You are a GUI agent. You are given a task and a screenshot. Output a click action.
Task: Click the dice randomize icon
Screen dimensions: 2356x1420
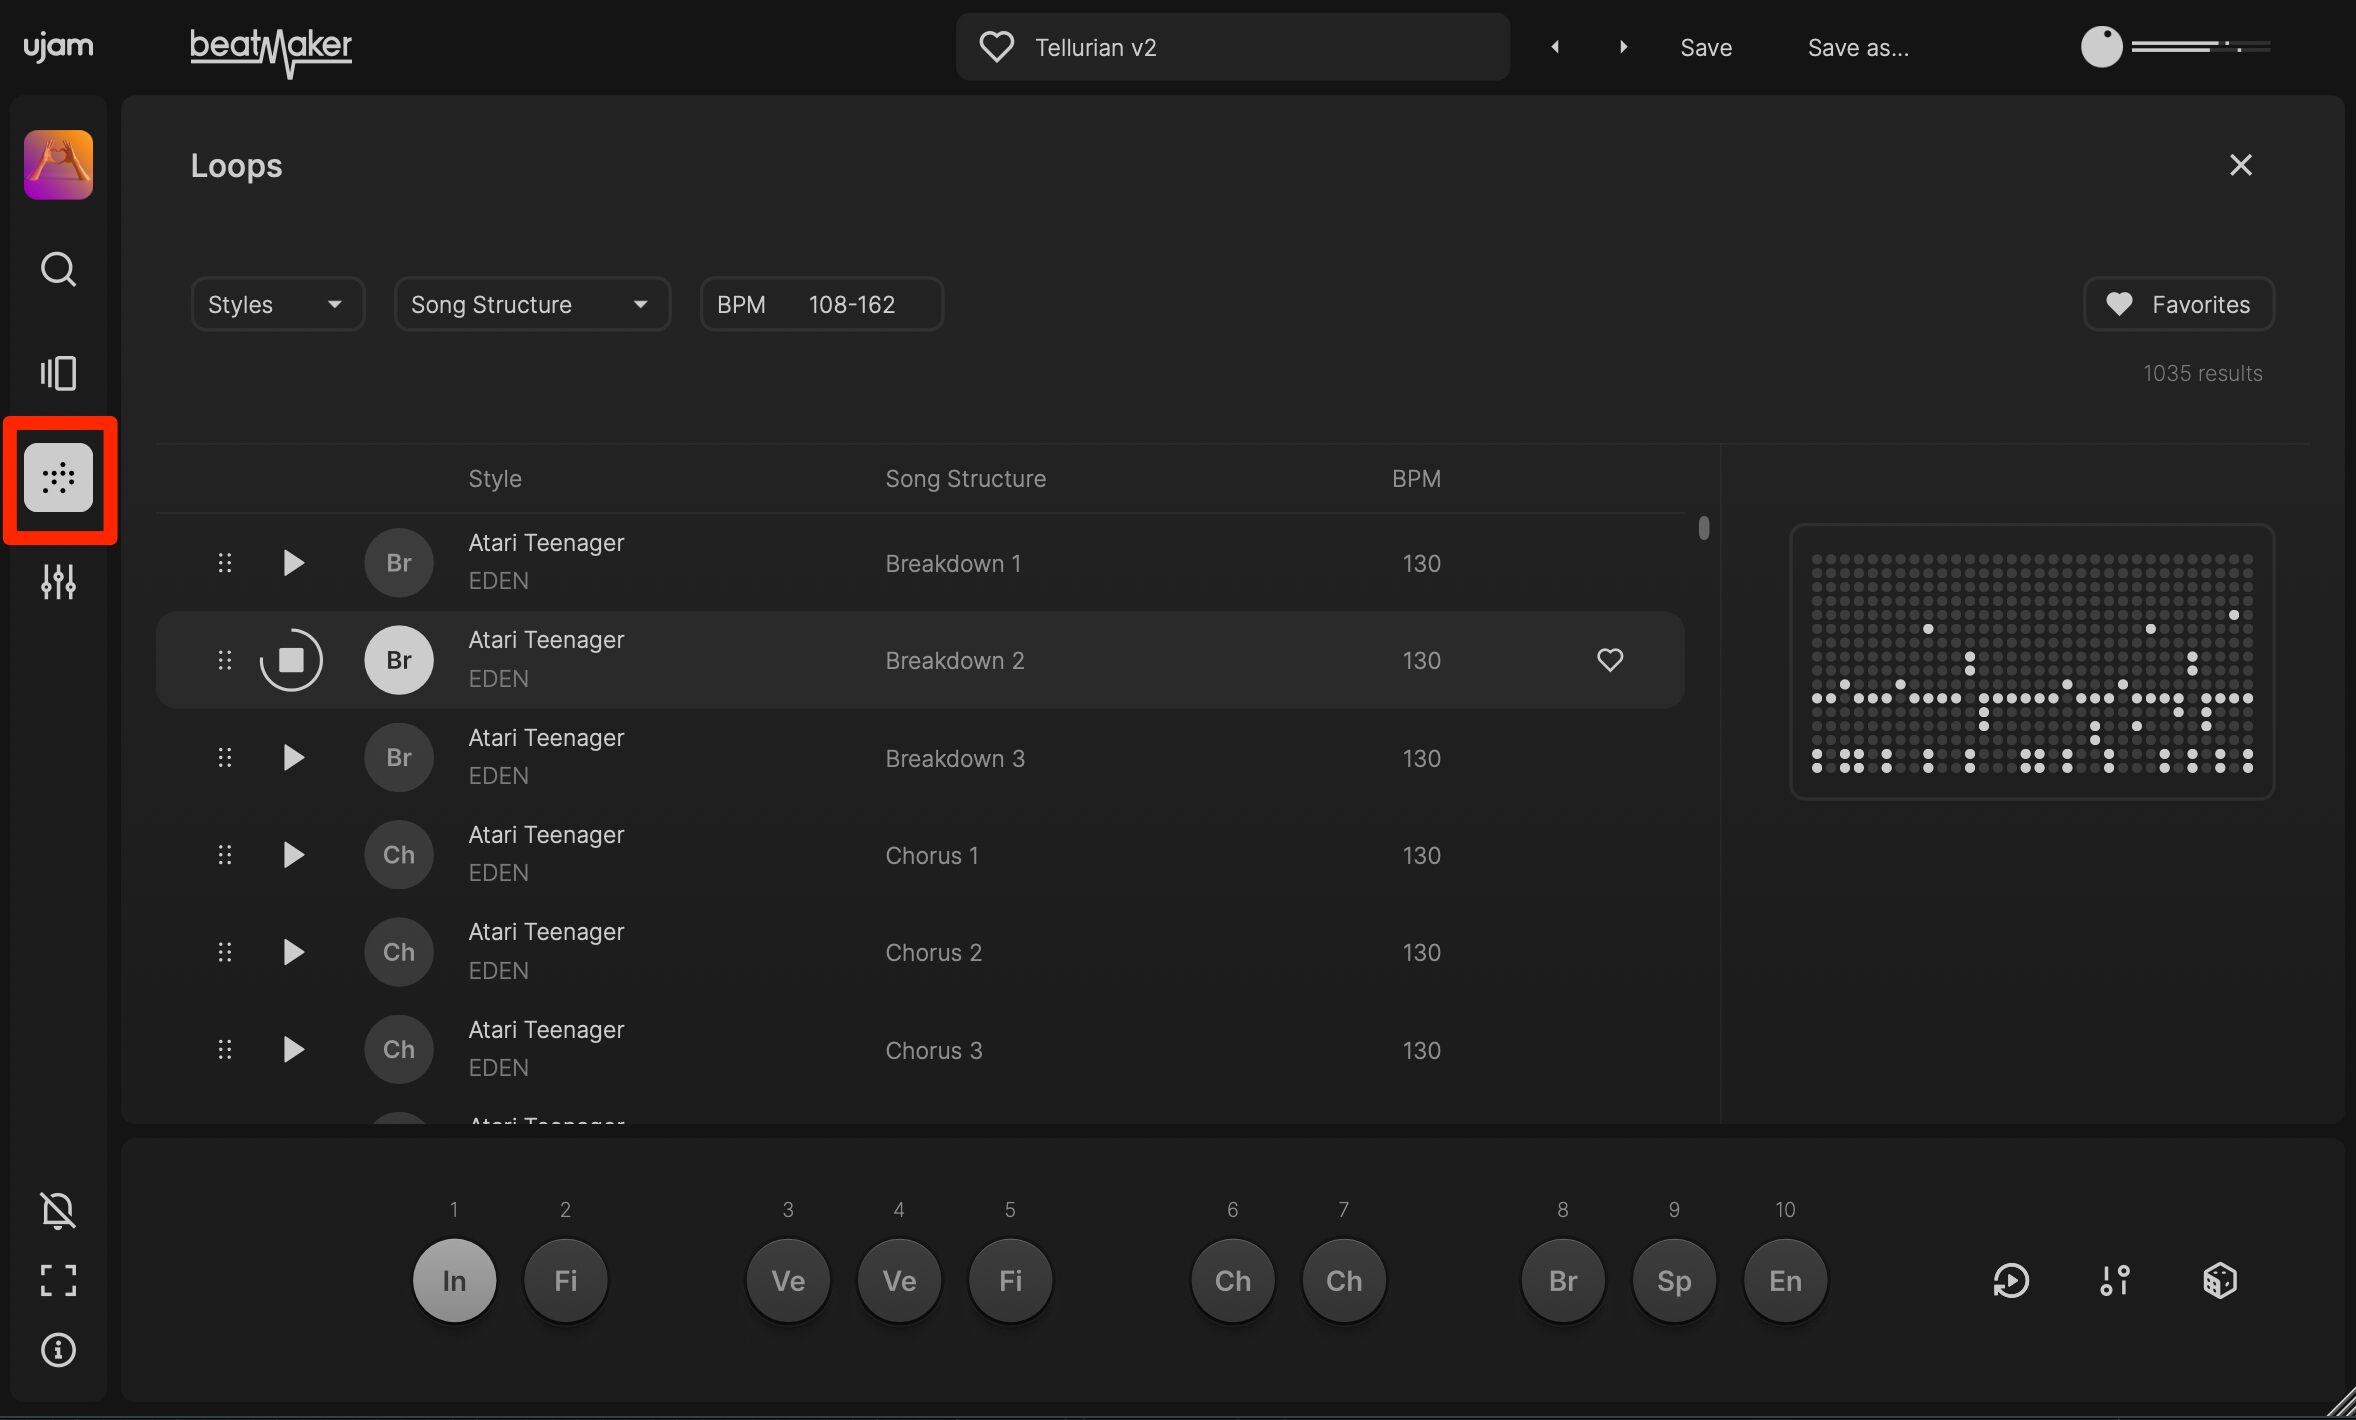click(2219, 1281)
